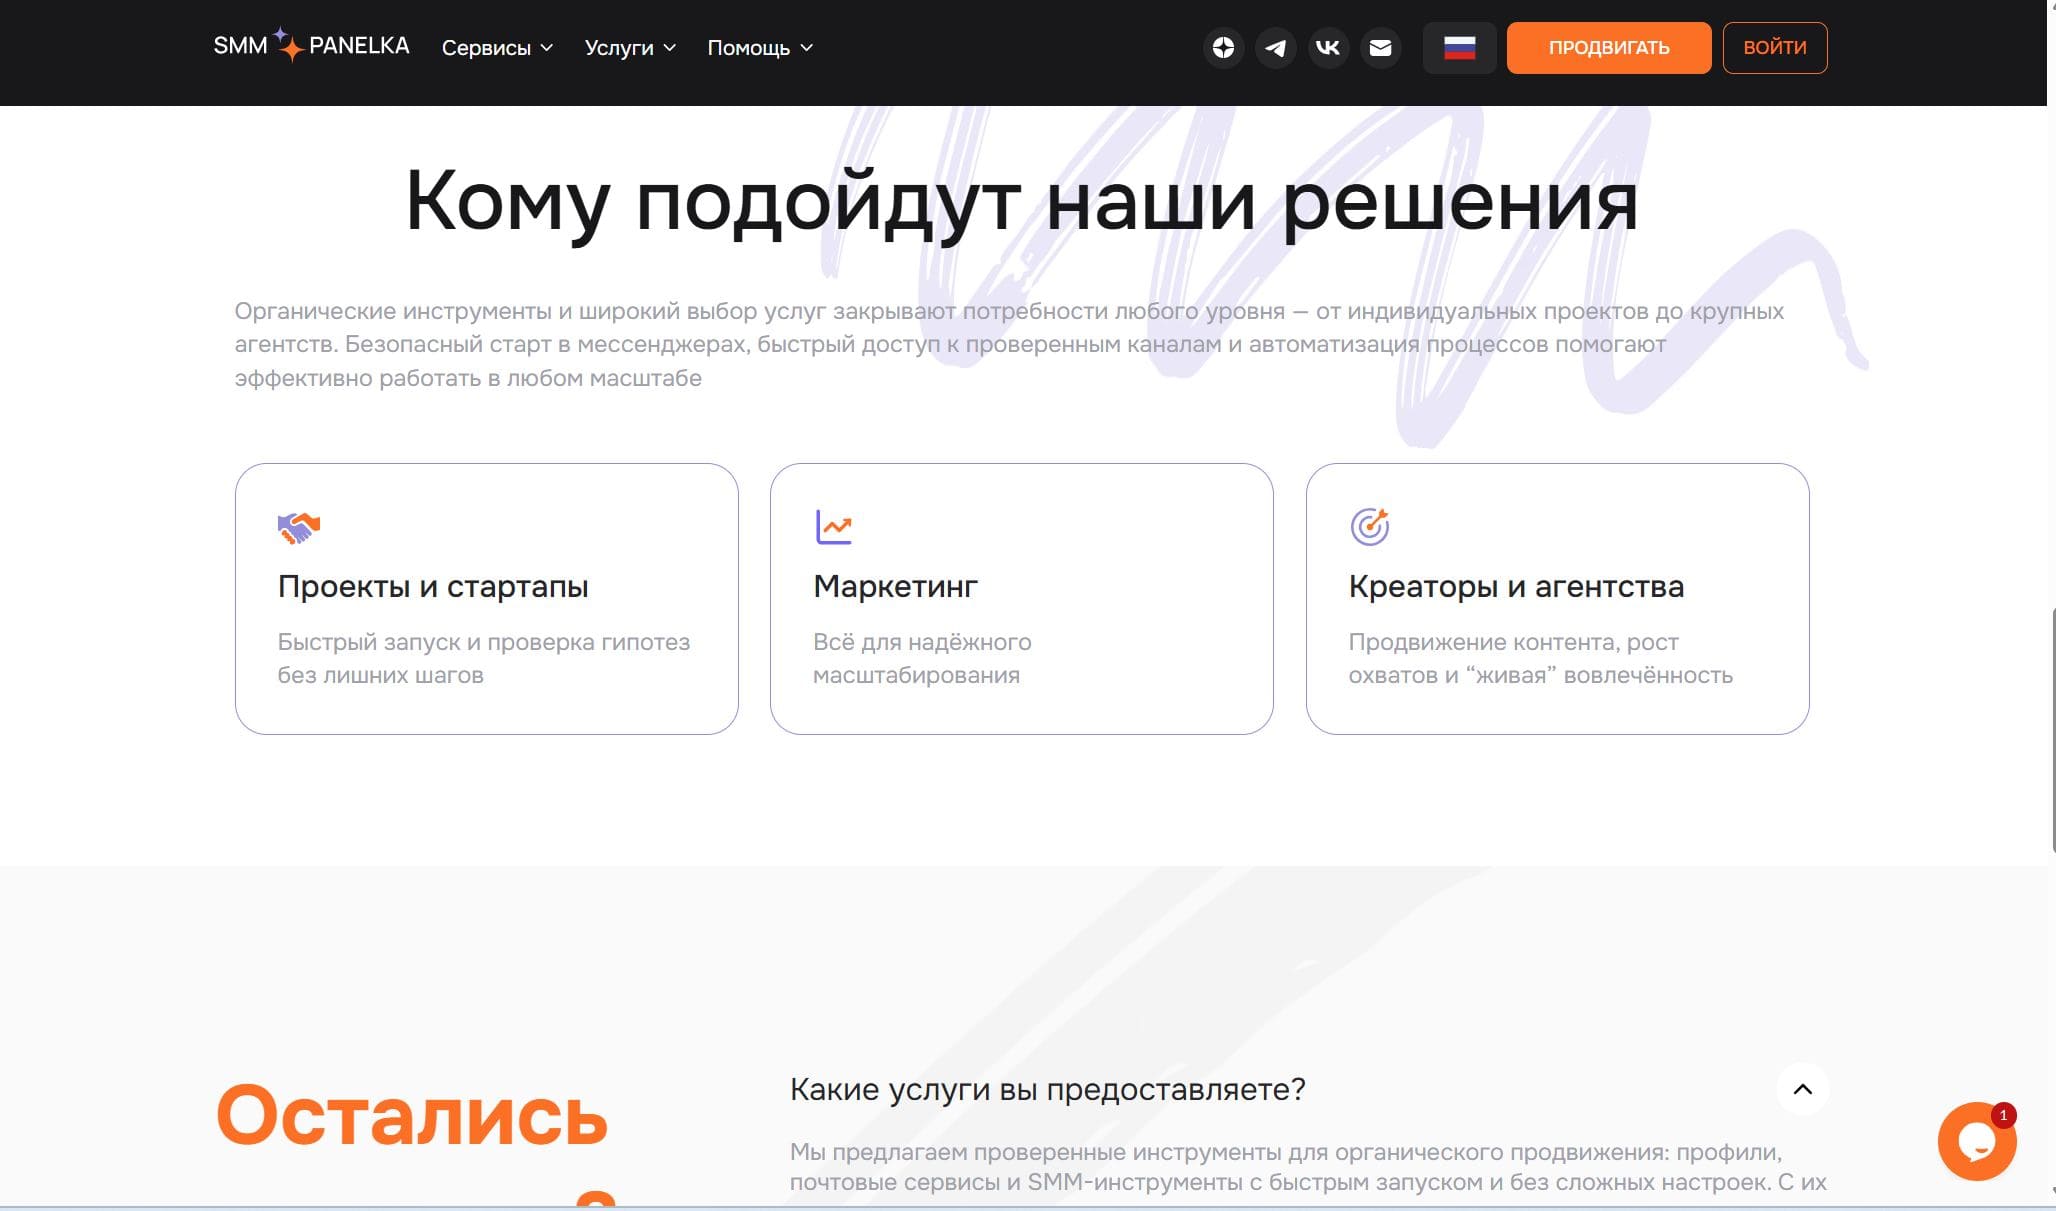Click the SMM Panelka logo
This screenshot has width=2056, height=1211.
tap(311, 46)
